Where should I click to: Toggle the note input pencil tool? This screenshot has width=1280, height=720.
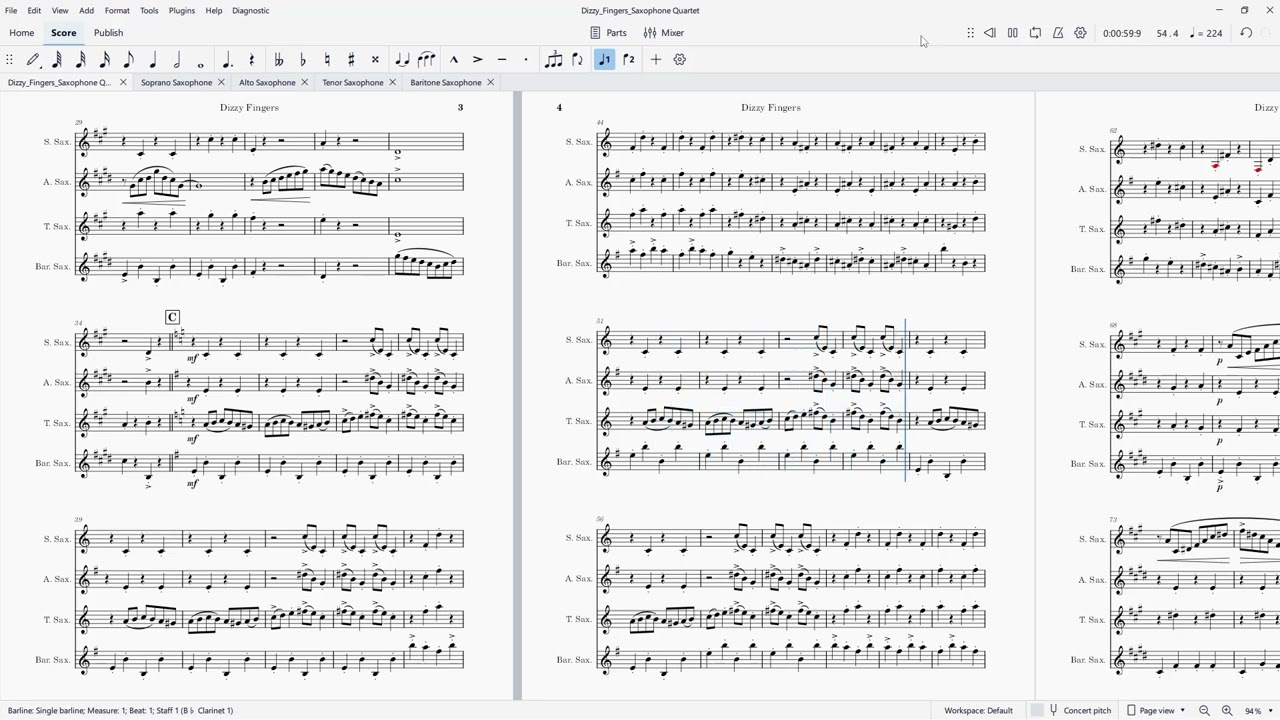point(33,60)
